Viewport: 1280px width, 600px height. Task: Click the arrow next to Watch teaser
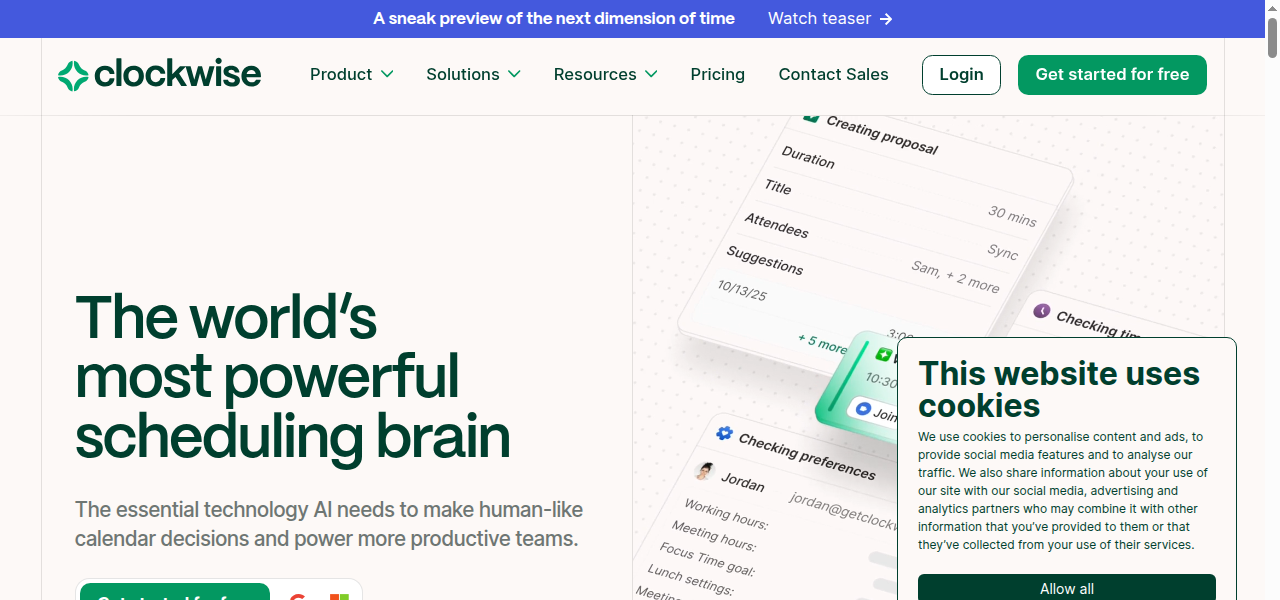tap(886, 19)
